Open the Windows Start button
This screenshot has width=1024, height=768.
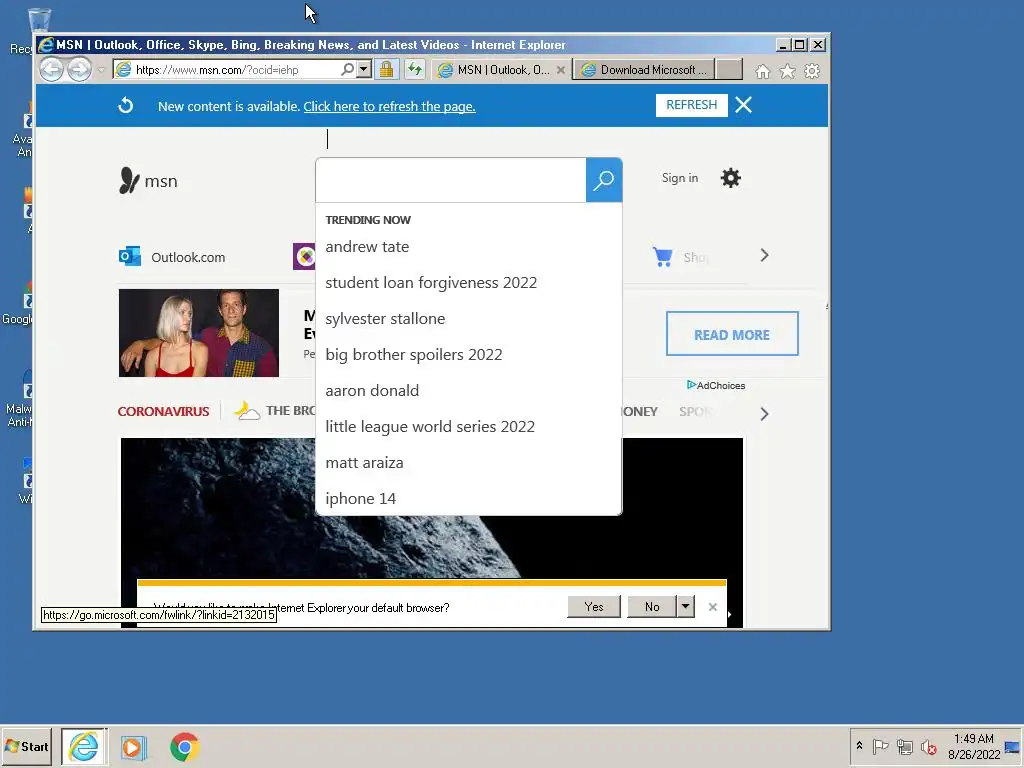(27, 746)
